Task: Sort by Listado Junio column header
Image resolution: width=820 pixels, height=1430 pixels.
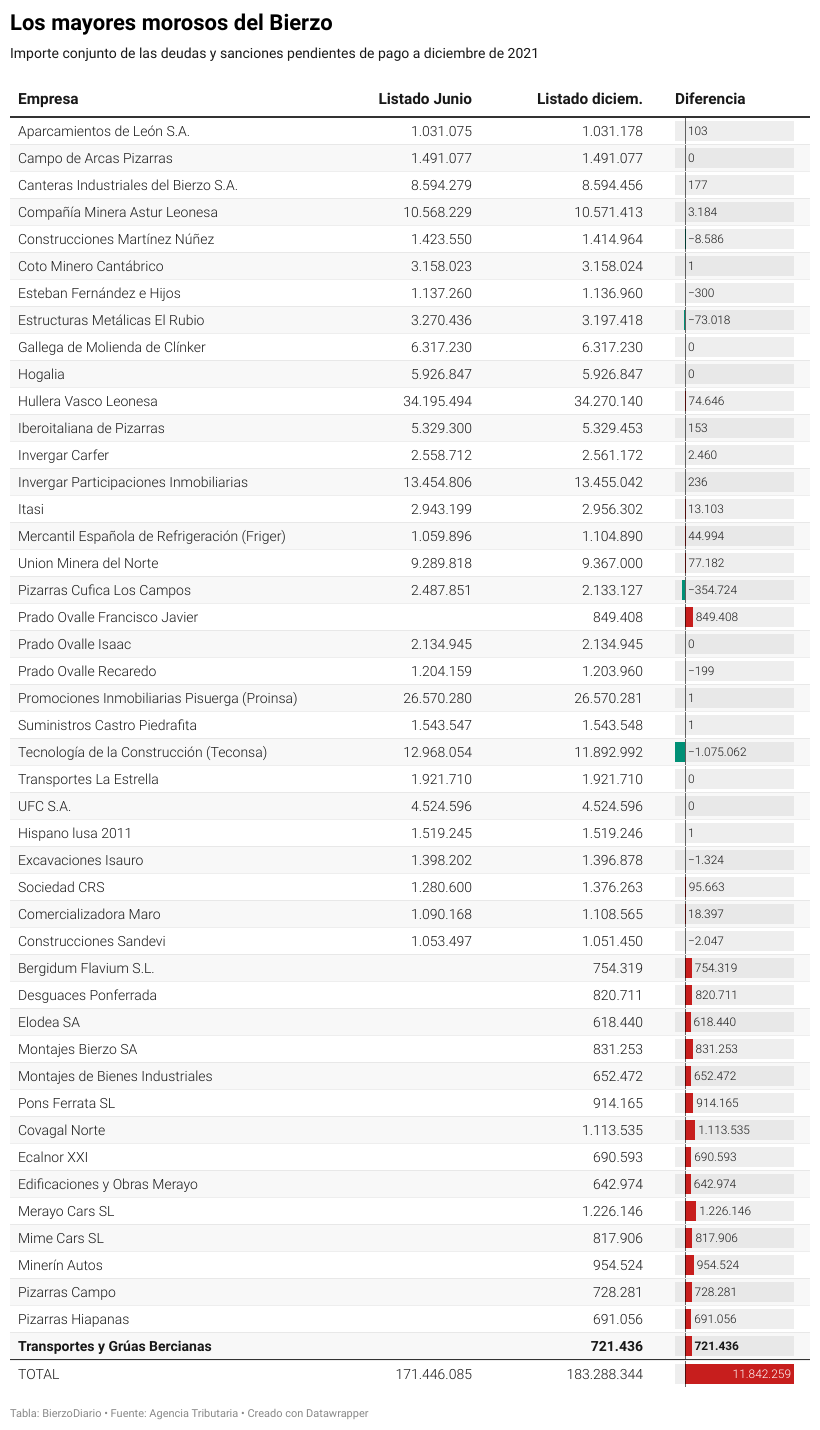Action: 425,98
